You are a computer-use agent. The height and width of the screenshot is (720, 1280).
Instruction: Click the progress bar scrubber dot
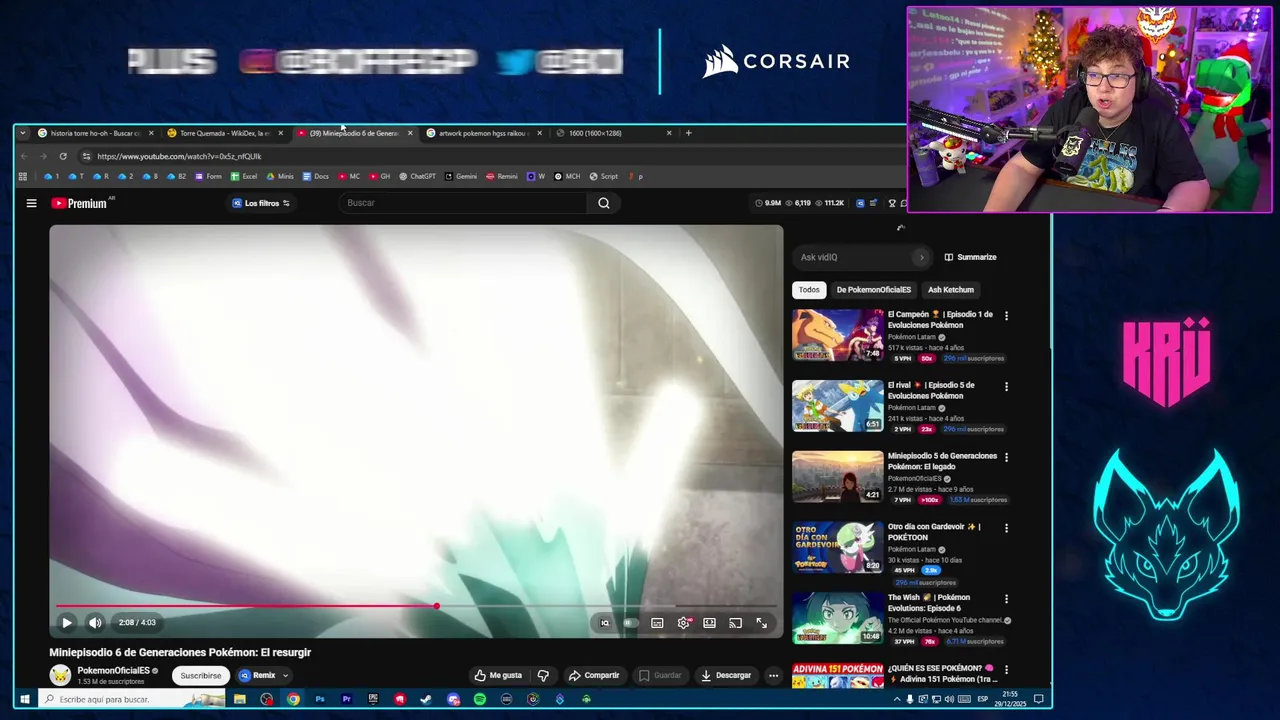(x=437, y=606)
